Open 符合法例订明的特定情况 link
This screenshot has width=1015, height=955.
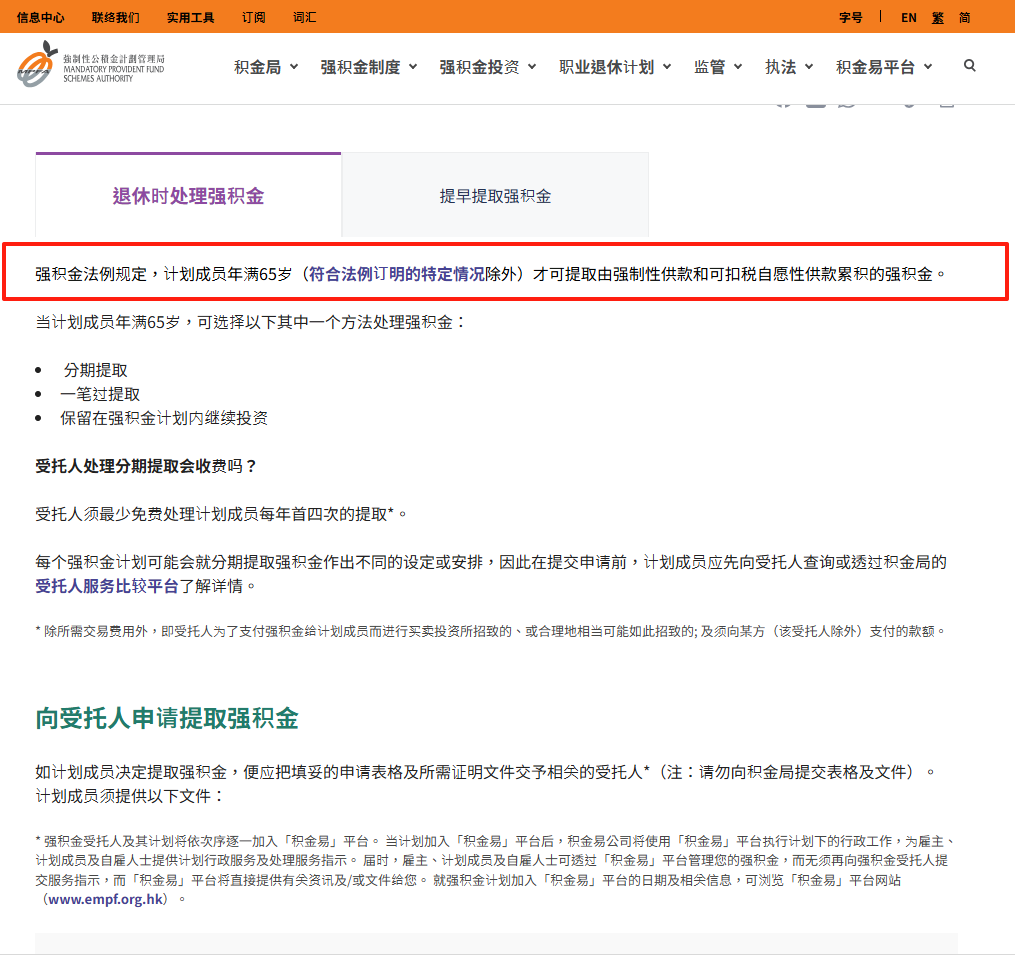pyautogui.click(x=396, y=274)
